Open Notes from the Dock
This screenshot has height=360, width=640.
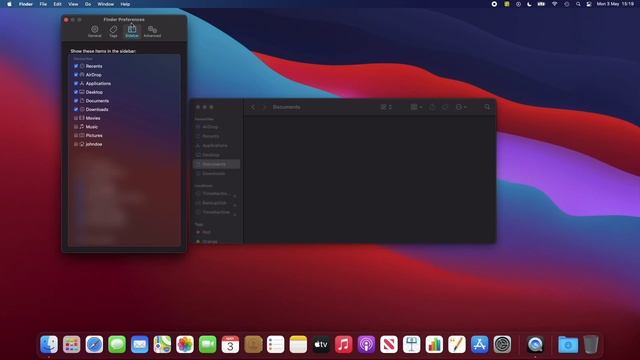coord(298,344)
